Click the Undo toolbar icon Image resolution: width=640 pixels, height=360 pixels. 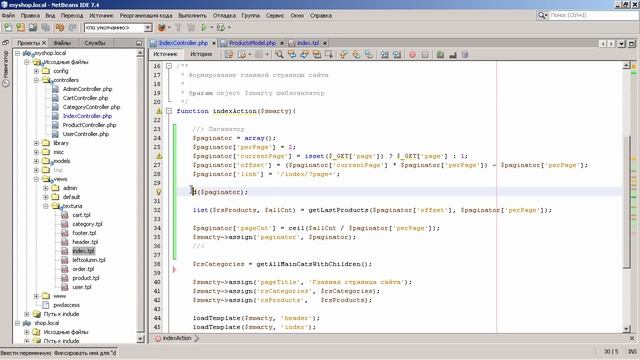click(x=60, y=28)
